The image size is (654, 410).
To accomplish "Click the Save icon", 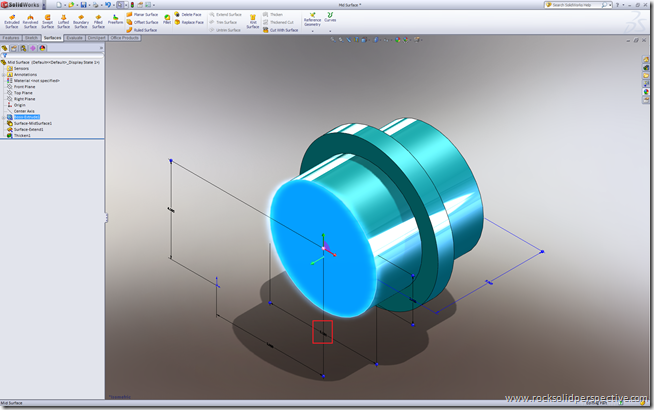I will point(83,5).
